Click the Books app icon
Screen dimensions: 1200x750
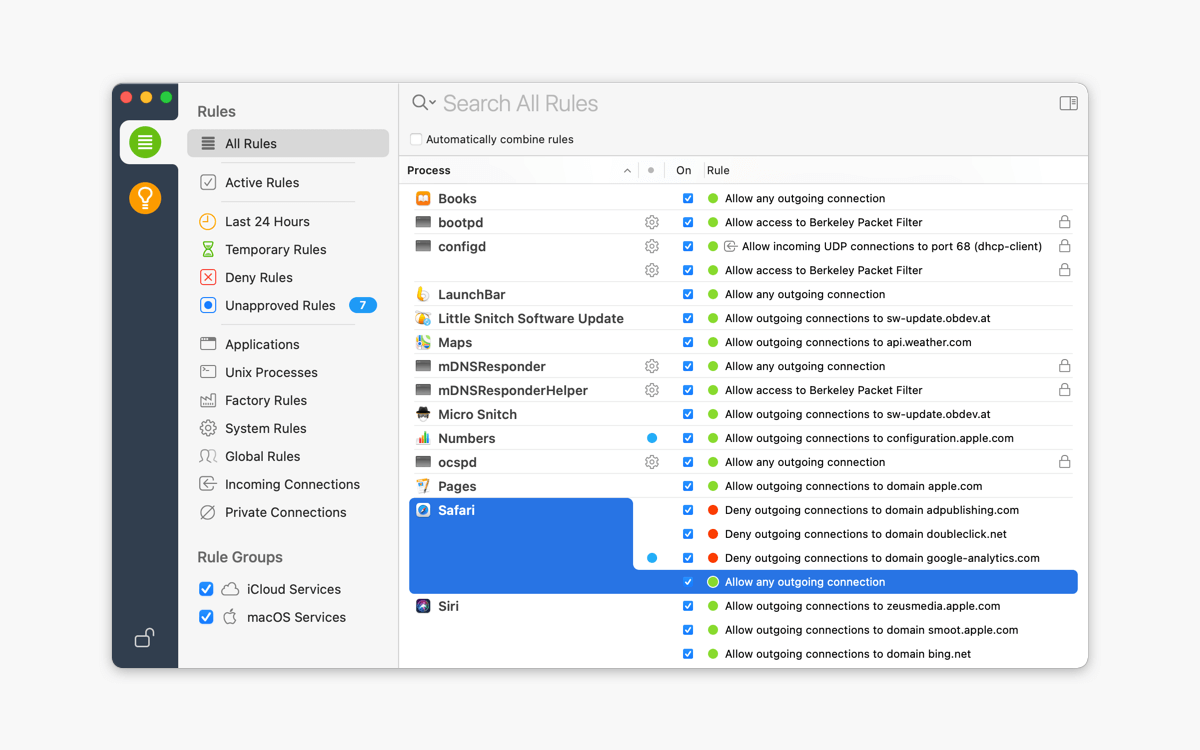click(x=423, y=198)
